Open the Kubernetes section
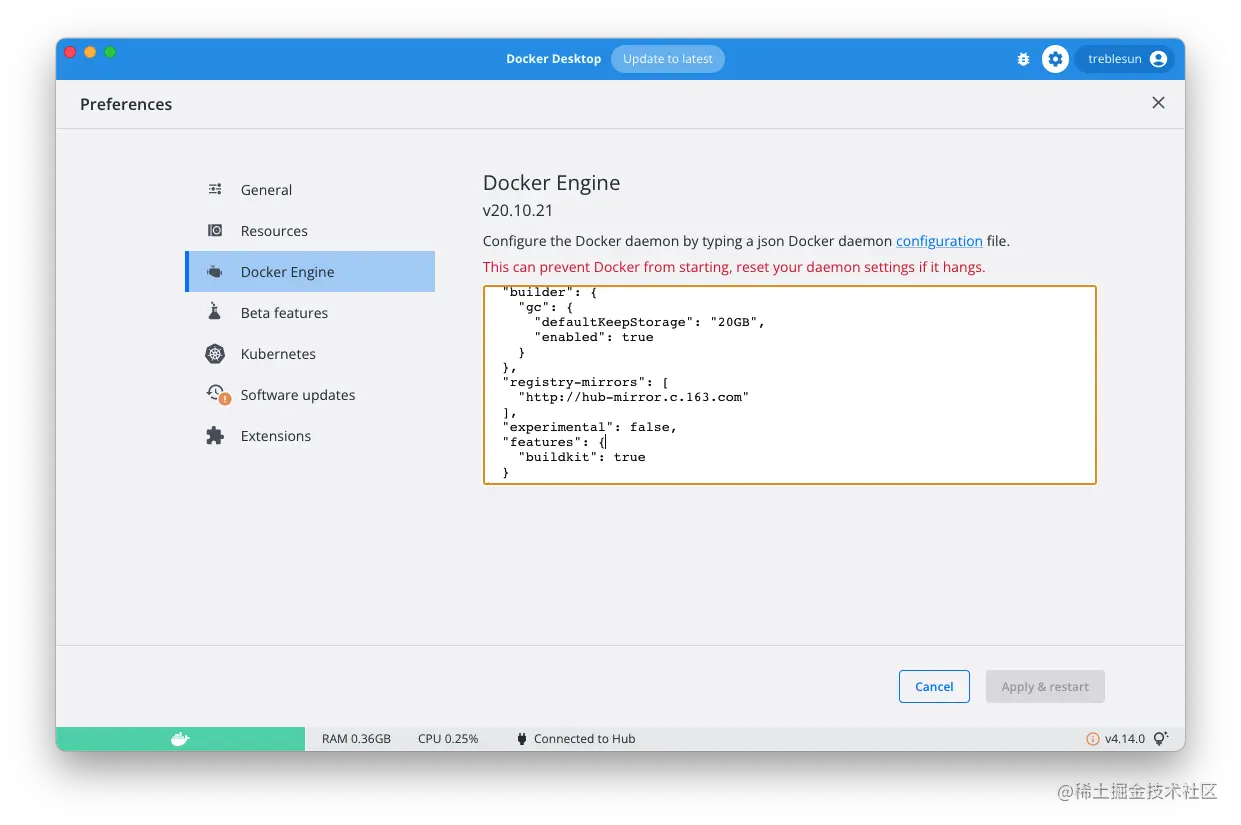 [310, 353]
